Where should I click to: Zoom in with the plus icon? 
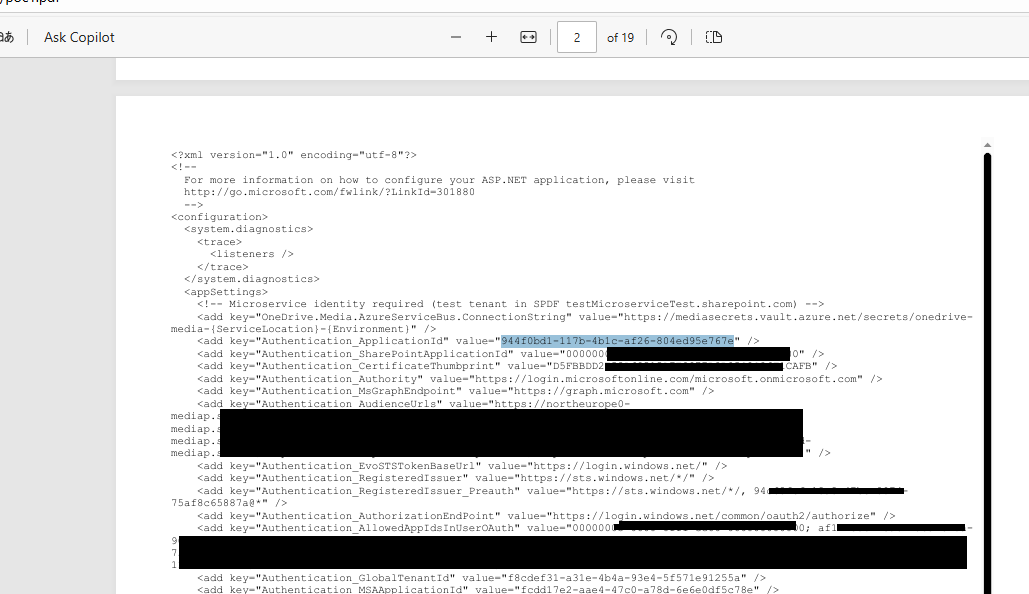click(491, 37)
